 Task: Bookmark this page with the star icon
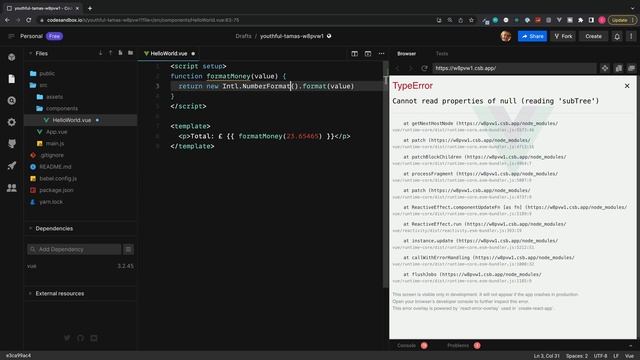click(x=471, y=20)
